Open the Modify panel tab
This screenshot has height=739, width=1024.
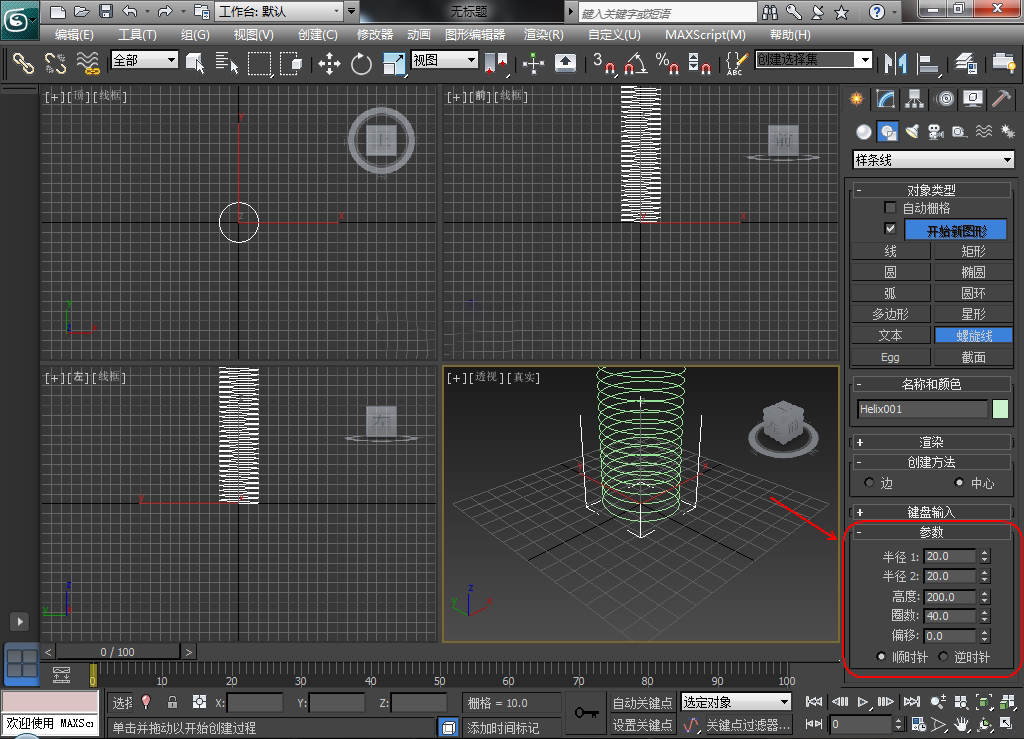[884, 98]
